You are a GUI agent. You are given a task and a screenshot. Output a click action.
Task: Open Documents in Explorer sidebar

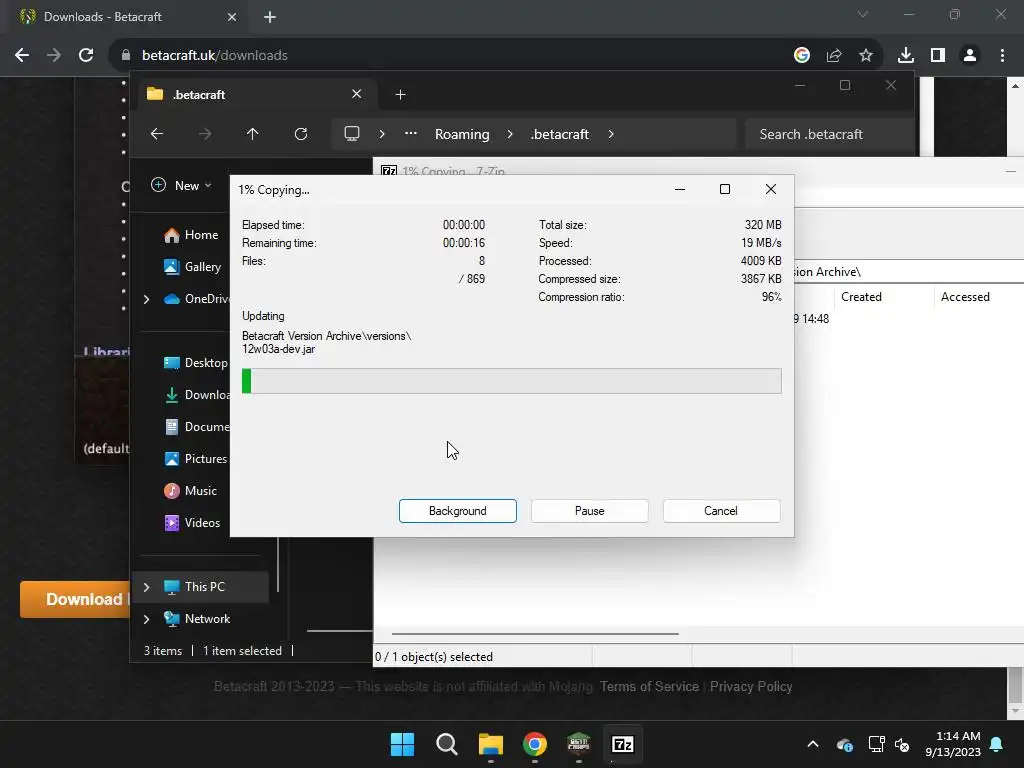coord(196,427)
